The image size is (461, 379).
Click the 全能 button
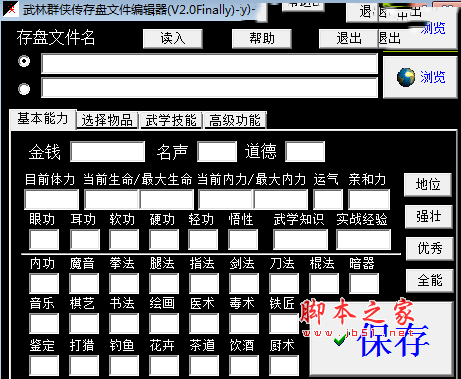(430, 280)
